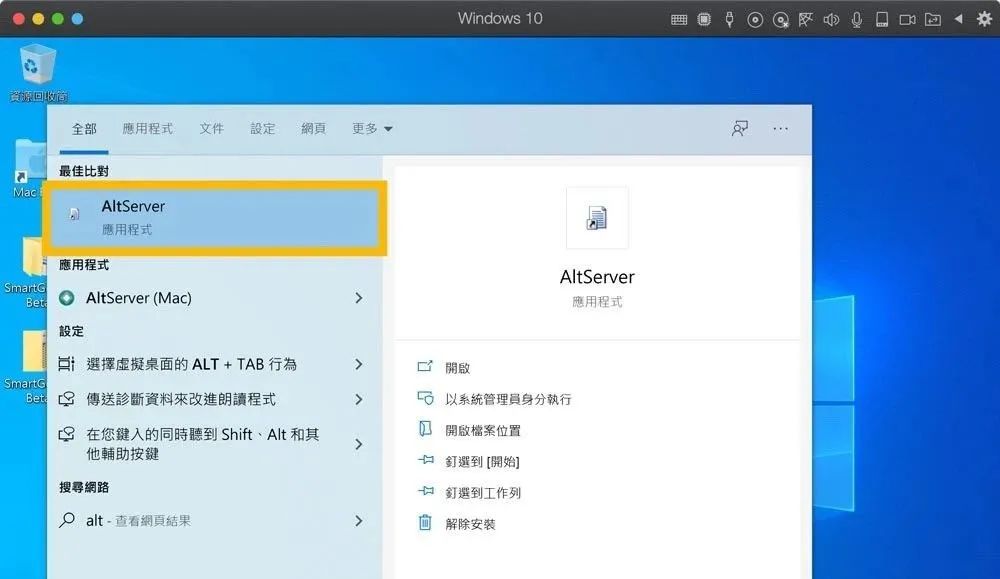Open the AltServer best match result

point(215,217)
